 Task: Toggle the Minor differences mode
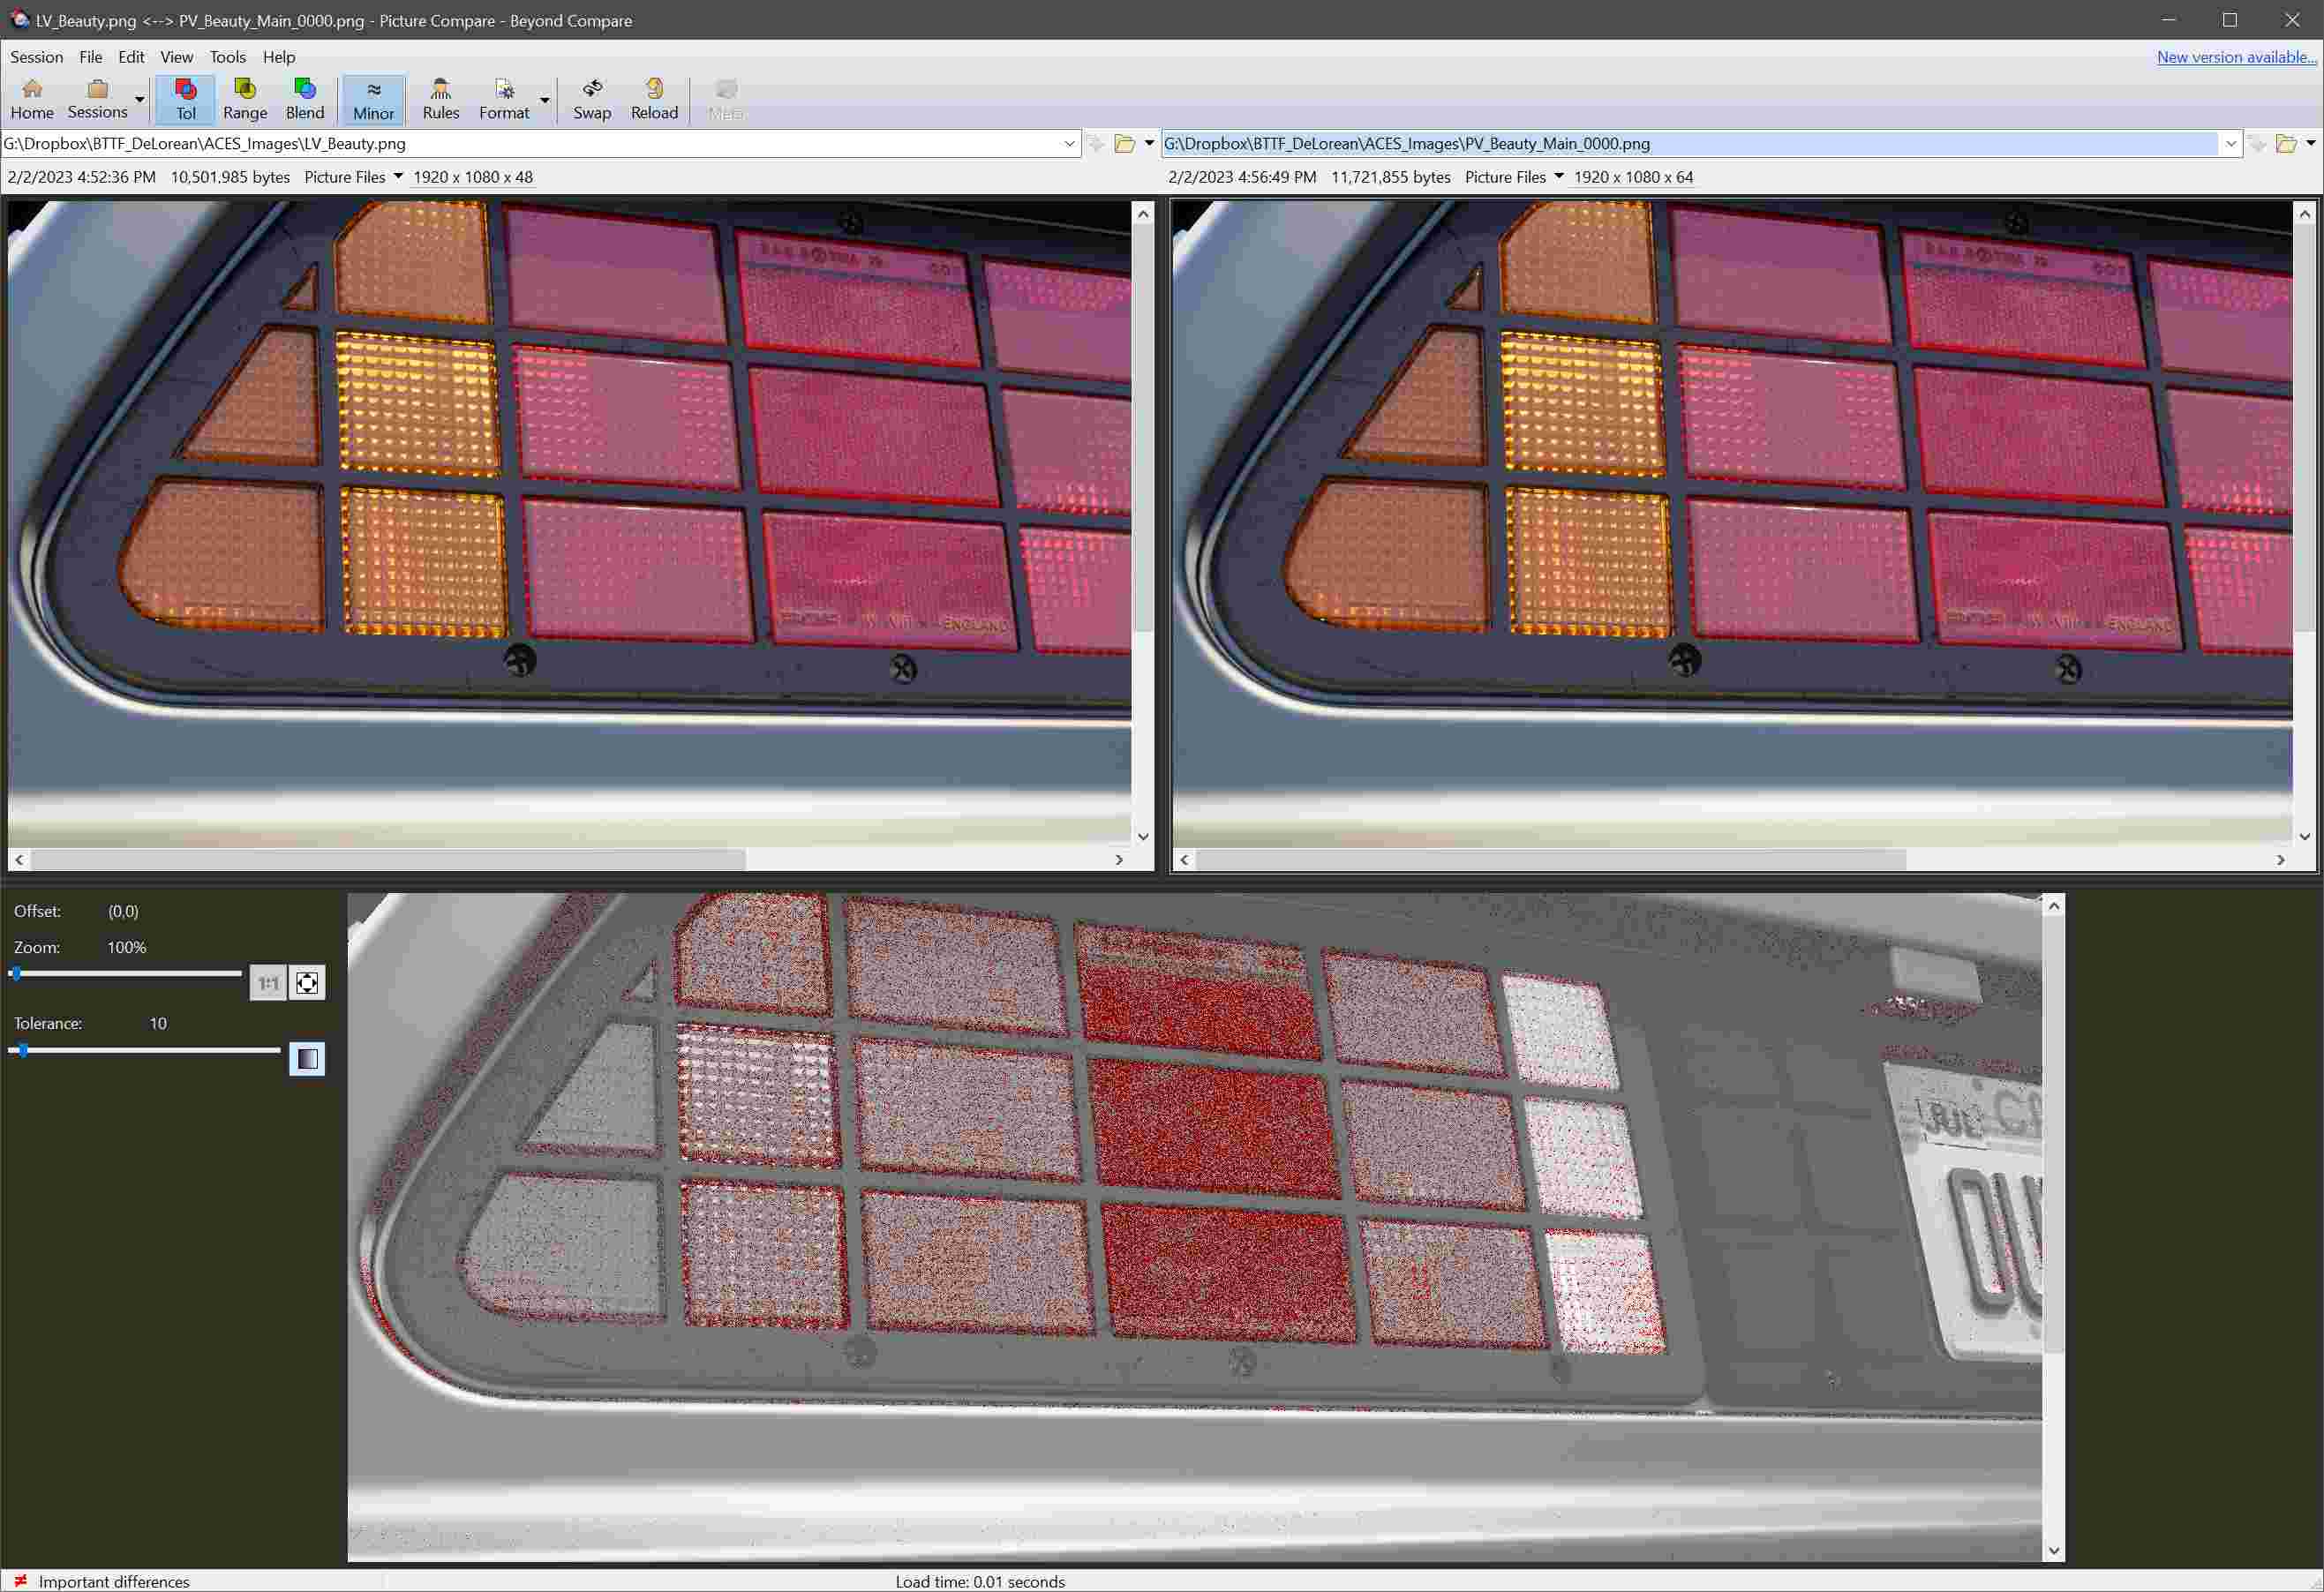click(372, 98)
